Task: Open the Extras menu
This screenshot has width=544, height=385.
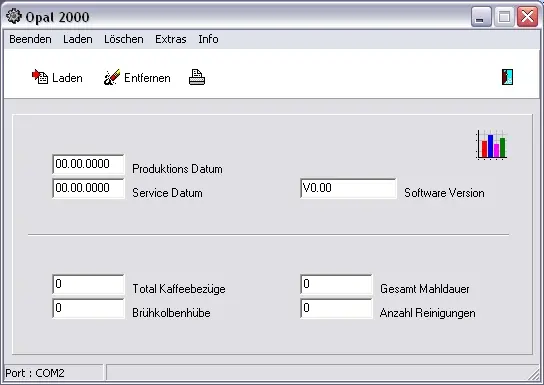Action: click(171, 39)
